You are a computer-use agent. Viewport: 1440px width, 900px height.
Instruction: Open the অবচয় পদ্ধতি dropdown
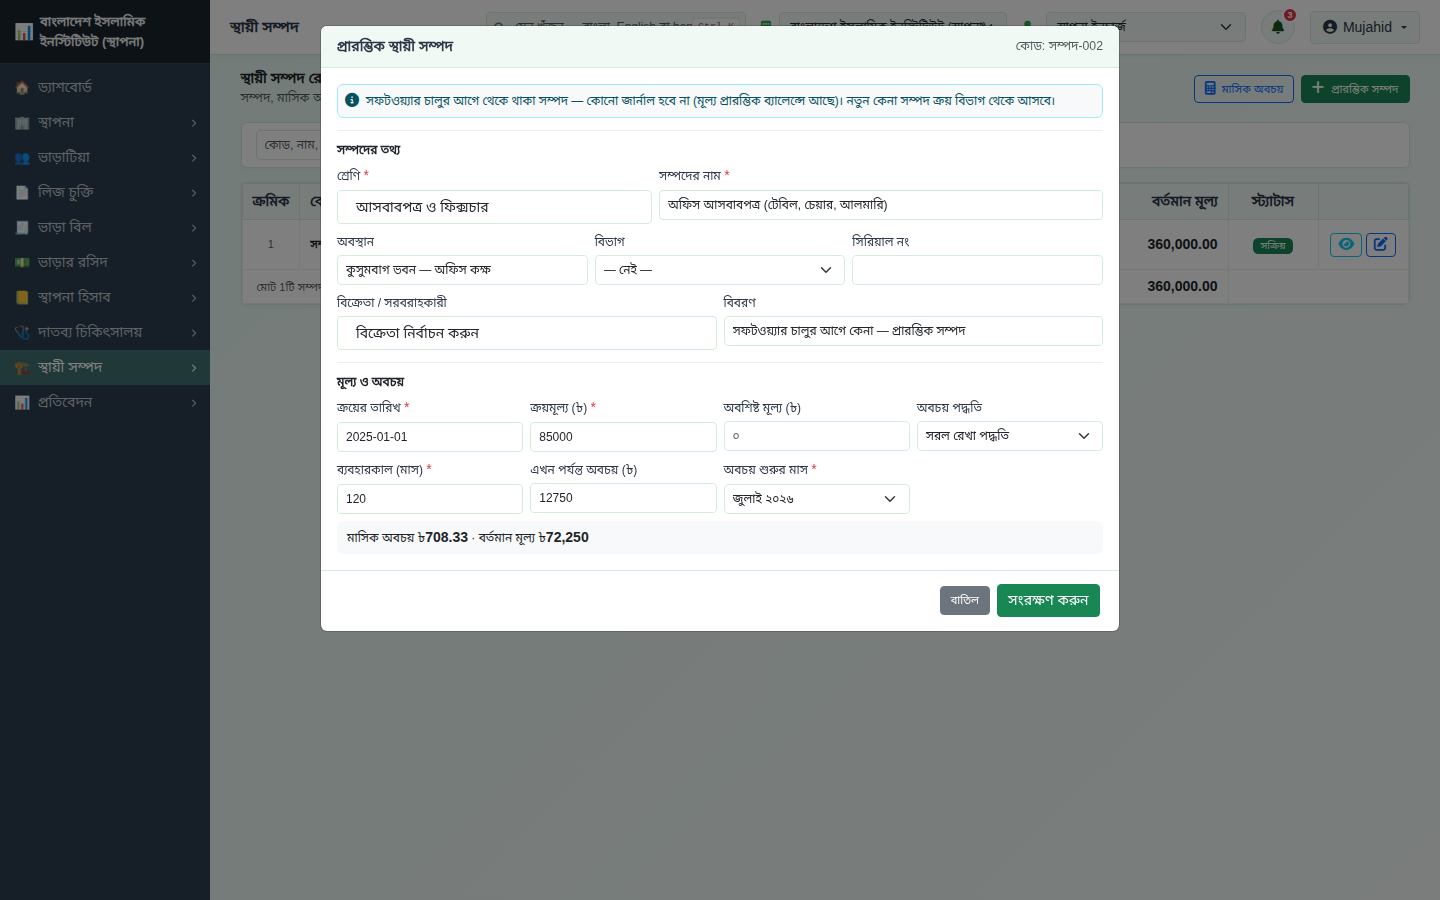click(1010, 436)
